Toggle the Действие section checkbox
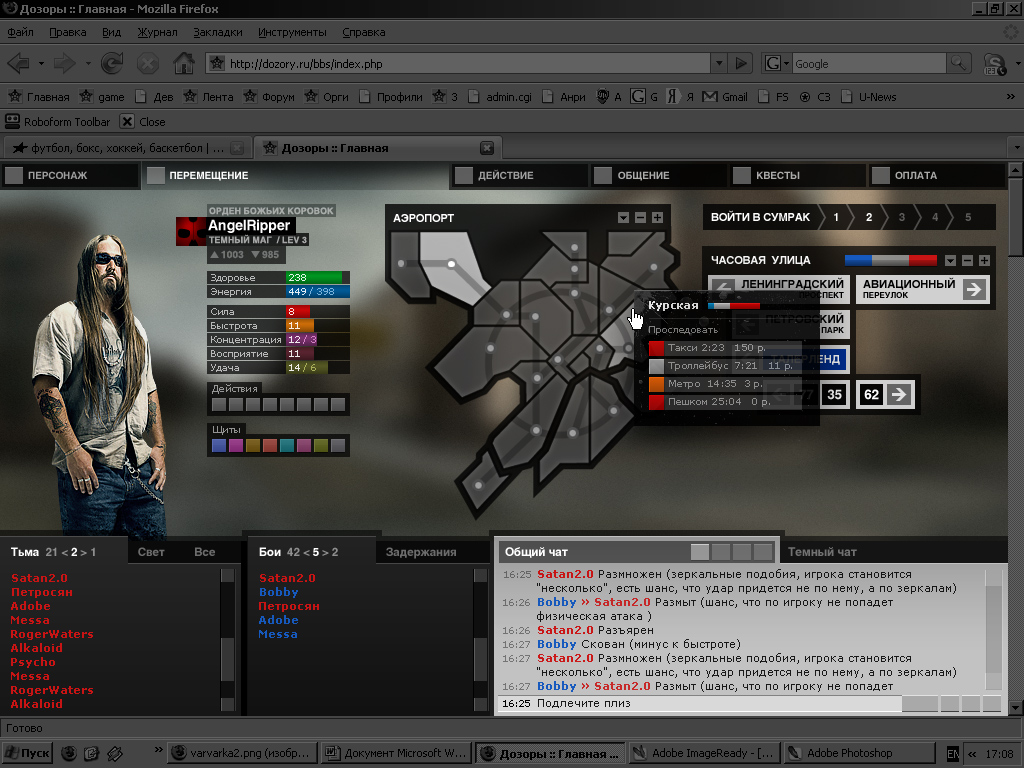Image resolution: width=1024 pixels, height=768 pixels. pyautogui.click(x=464, y=175)
